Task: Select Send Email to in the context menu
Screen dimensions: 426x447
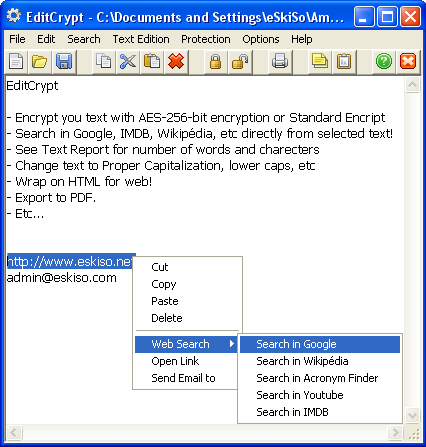Action: [186, 378]
